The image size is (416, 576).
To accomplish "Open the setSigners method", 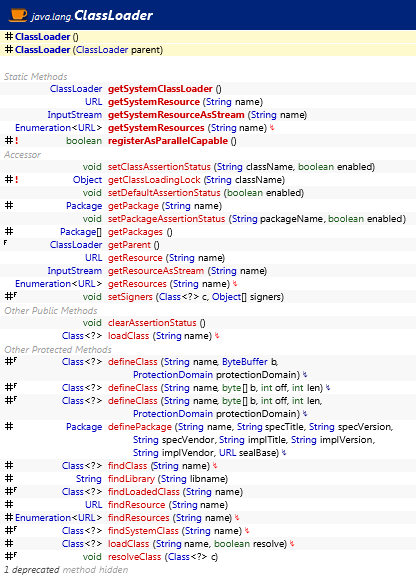I will (x=130, y=297).
